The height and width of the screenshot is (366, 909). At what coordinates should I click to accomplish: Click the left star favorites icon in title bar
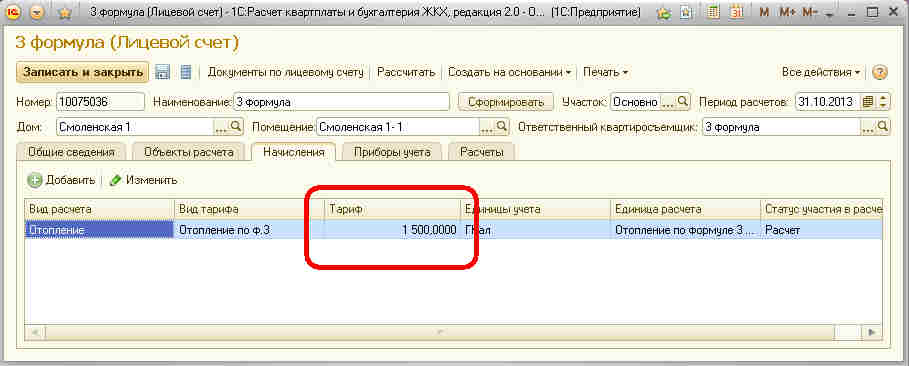click(x=65, y=12)
